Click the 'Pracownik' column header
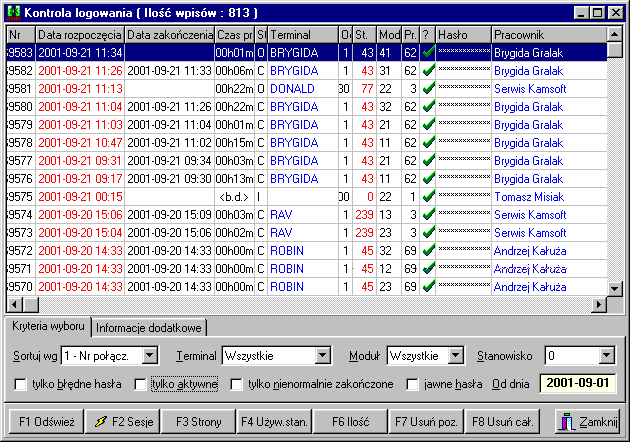The image size is (630, 442). tap(540, 34)
